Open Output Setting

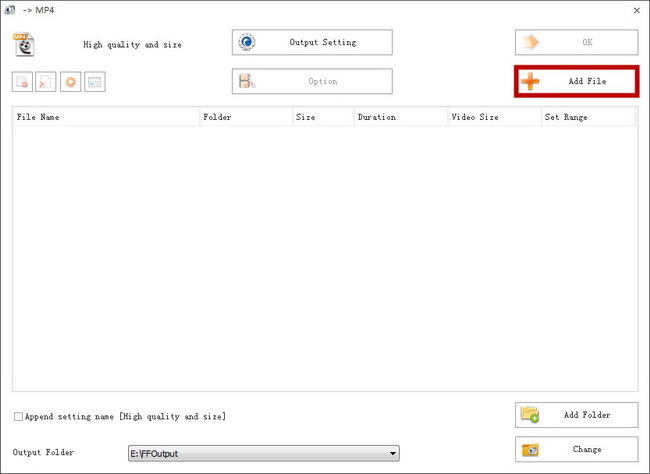coord(312,42)
